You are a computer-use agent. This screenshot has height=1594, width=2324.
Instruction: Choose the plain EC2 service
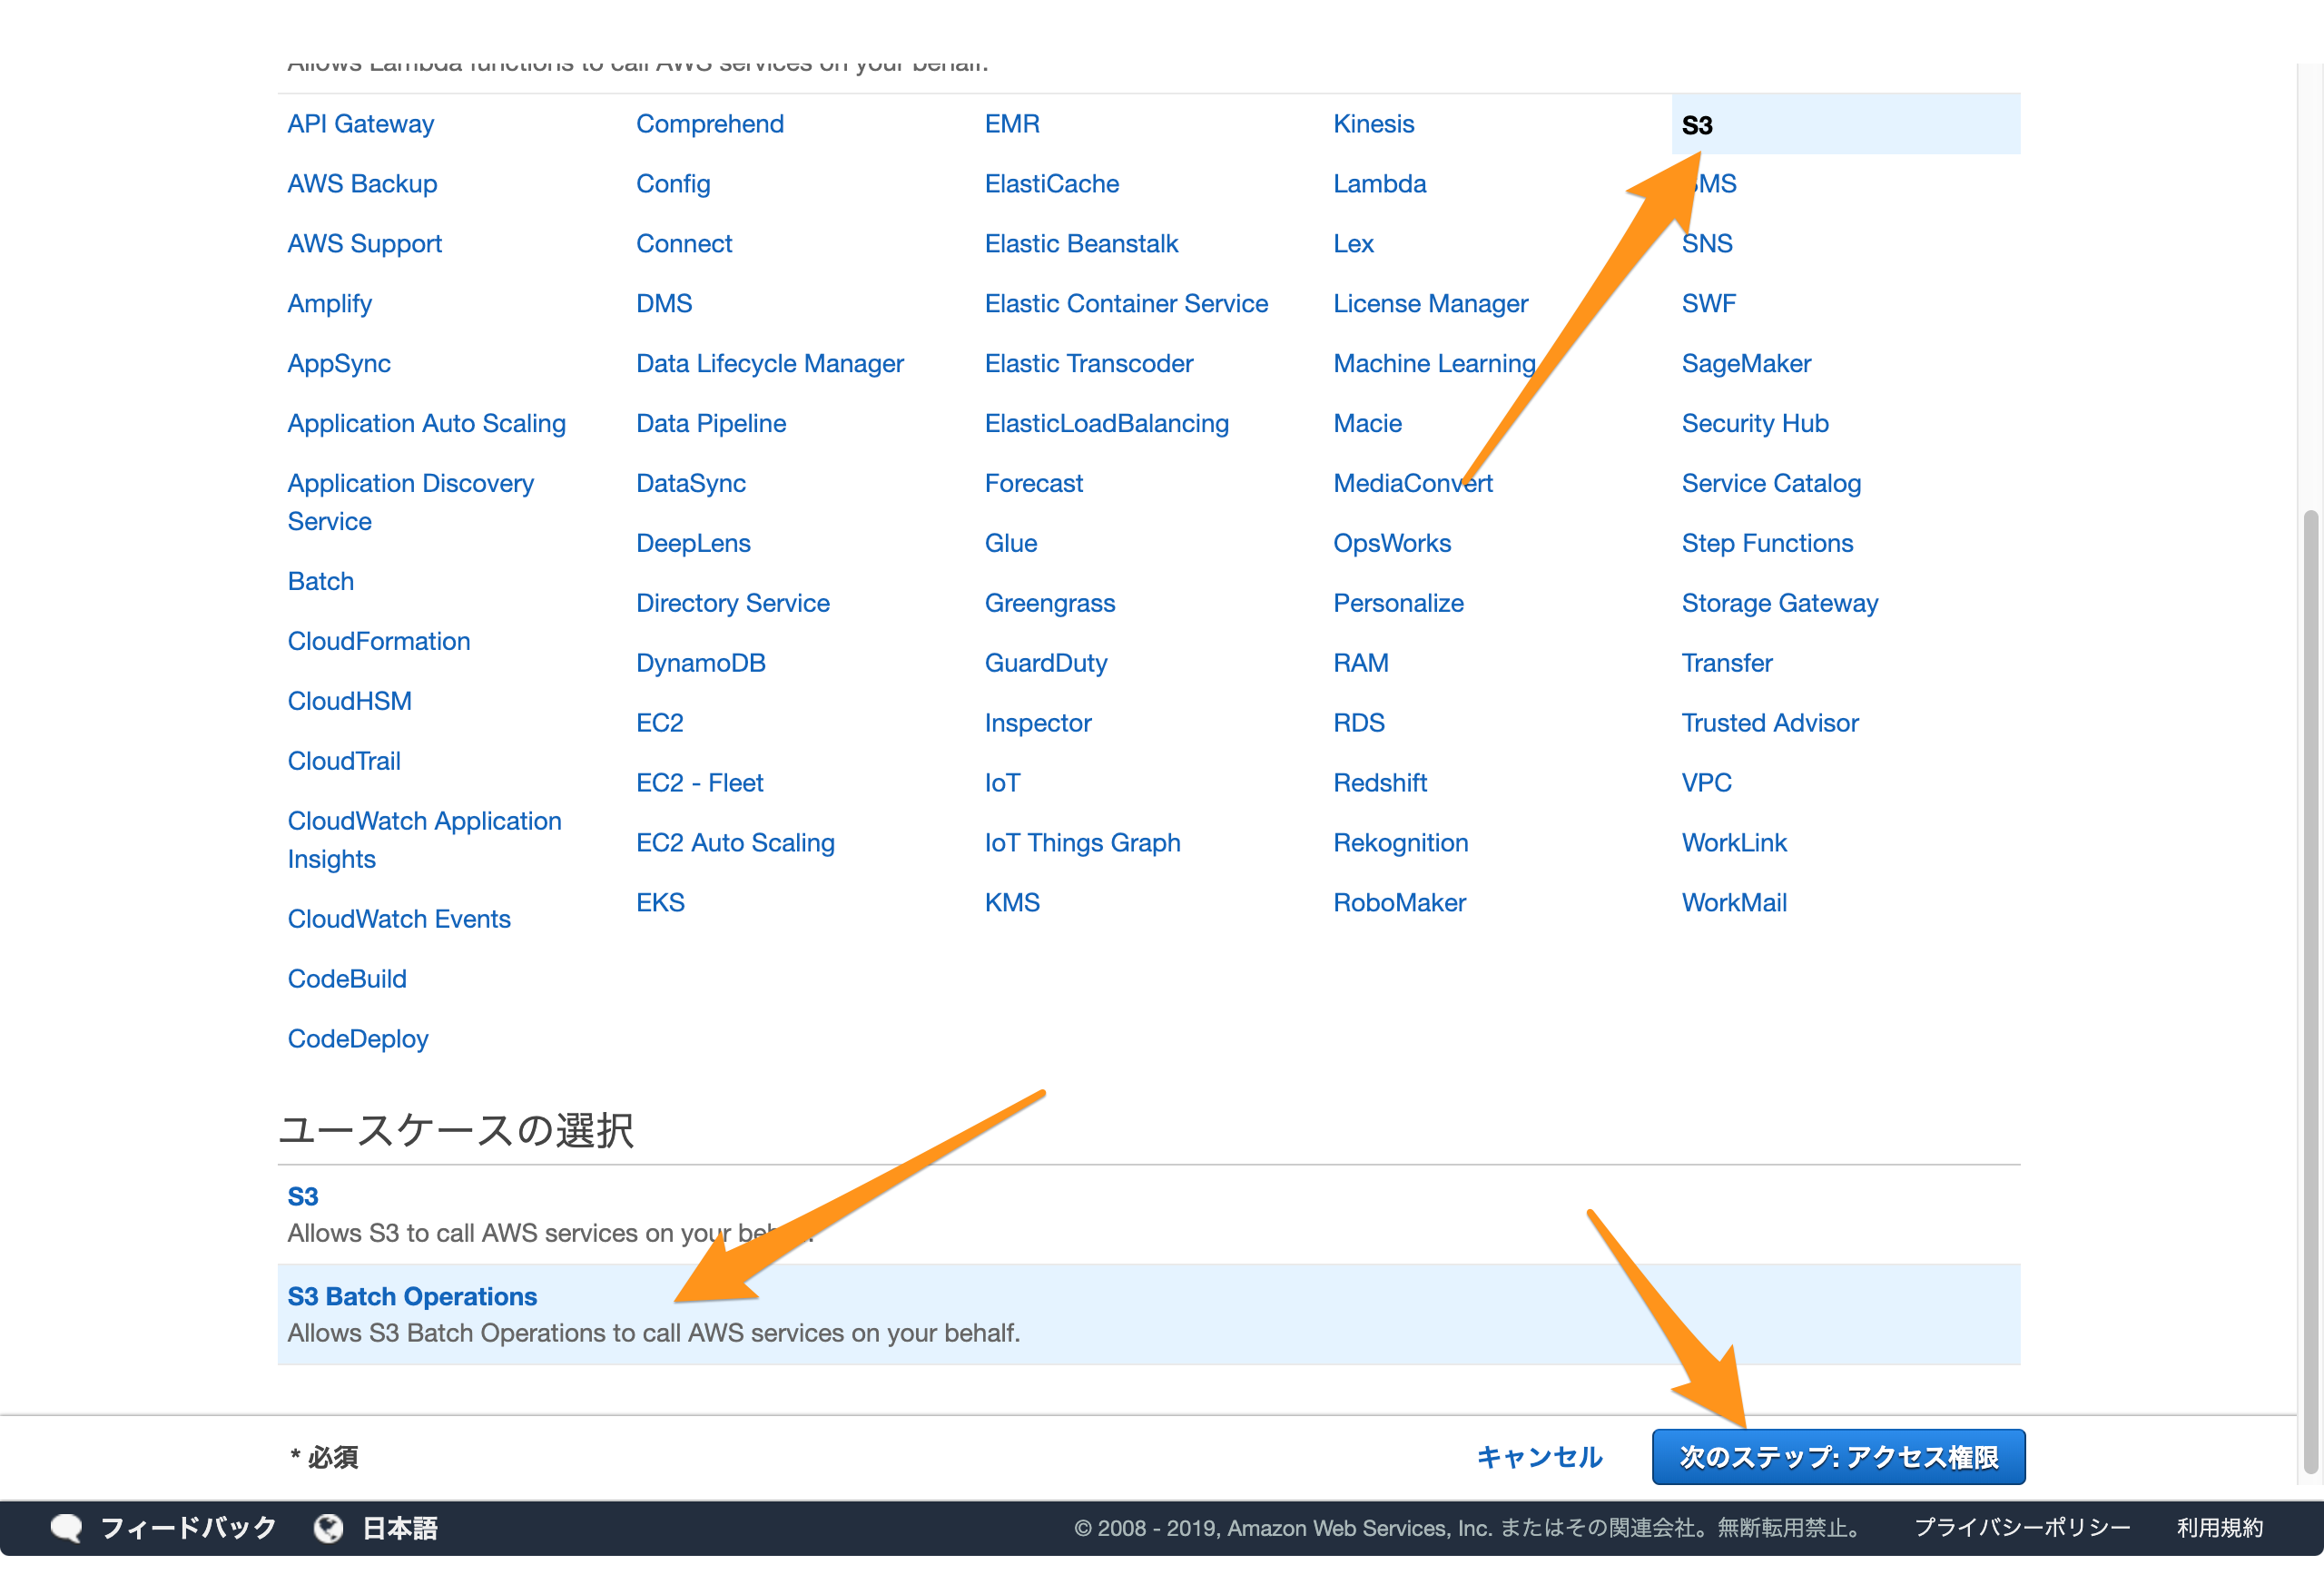659,723
